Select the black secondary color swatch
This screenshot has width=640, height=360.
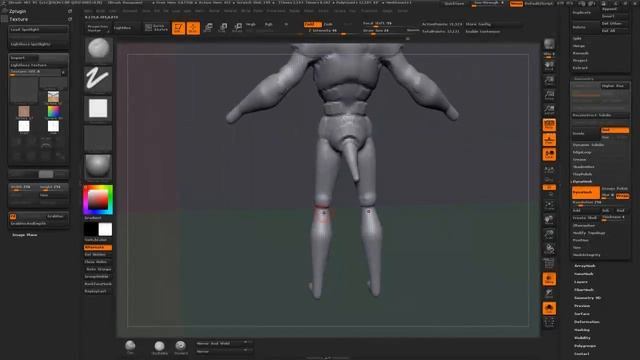pyautogui.click(x=91, y=229)
